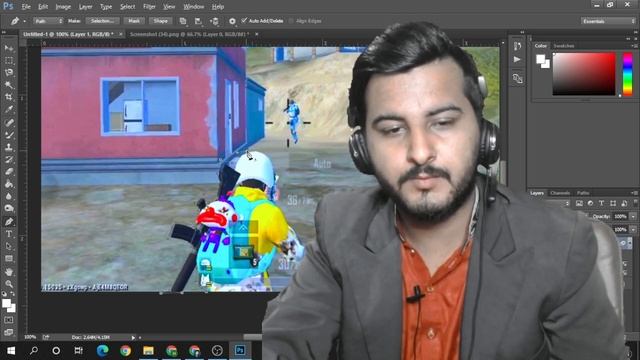
Task: Click the Selection... button
Action: tap(102, 21)
